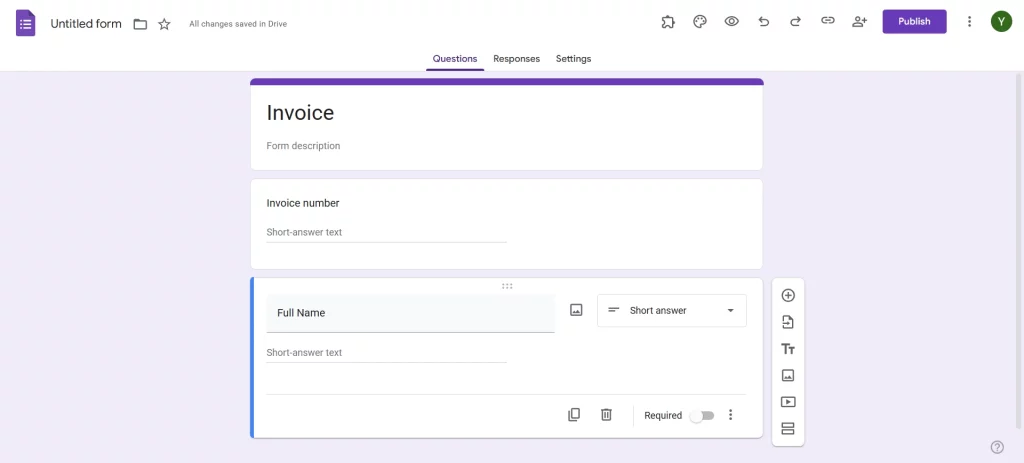Add a new question
The height and width of the screenshot is (463, 1024).
pyautogui.click(x=788, y=295)
